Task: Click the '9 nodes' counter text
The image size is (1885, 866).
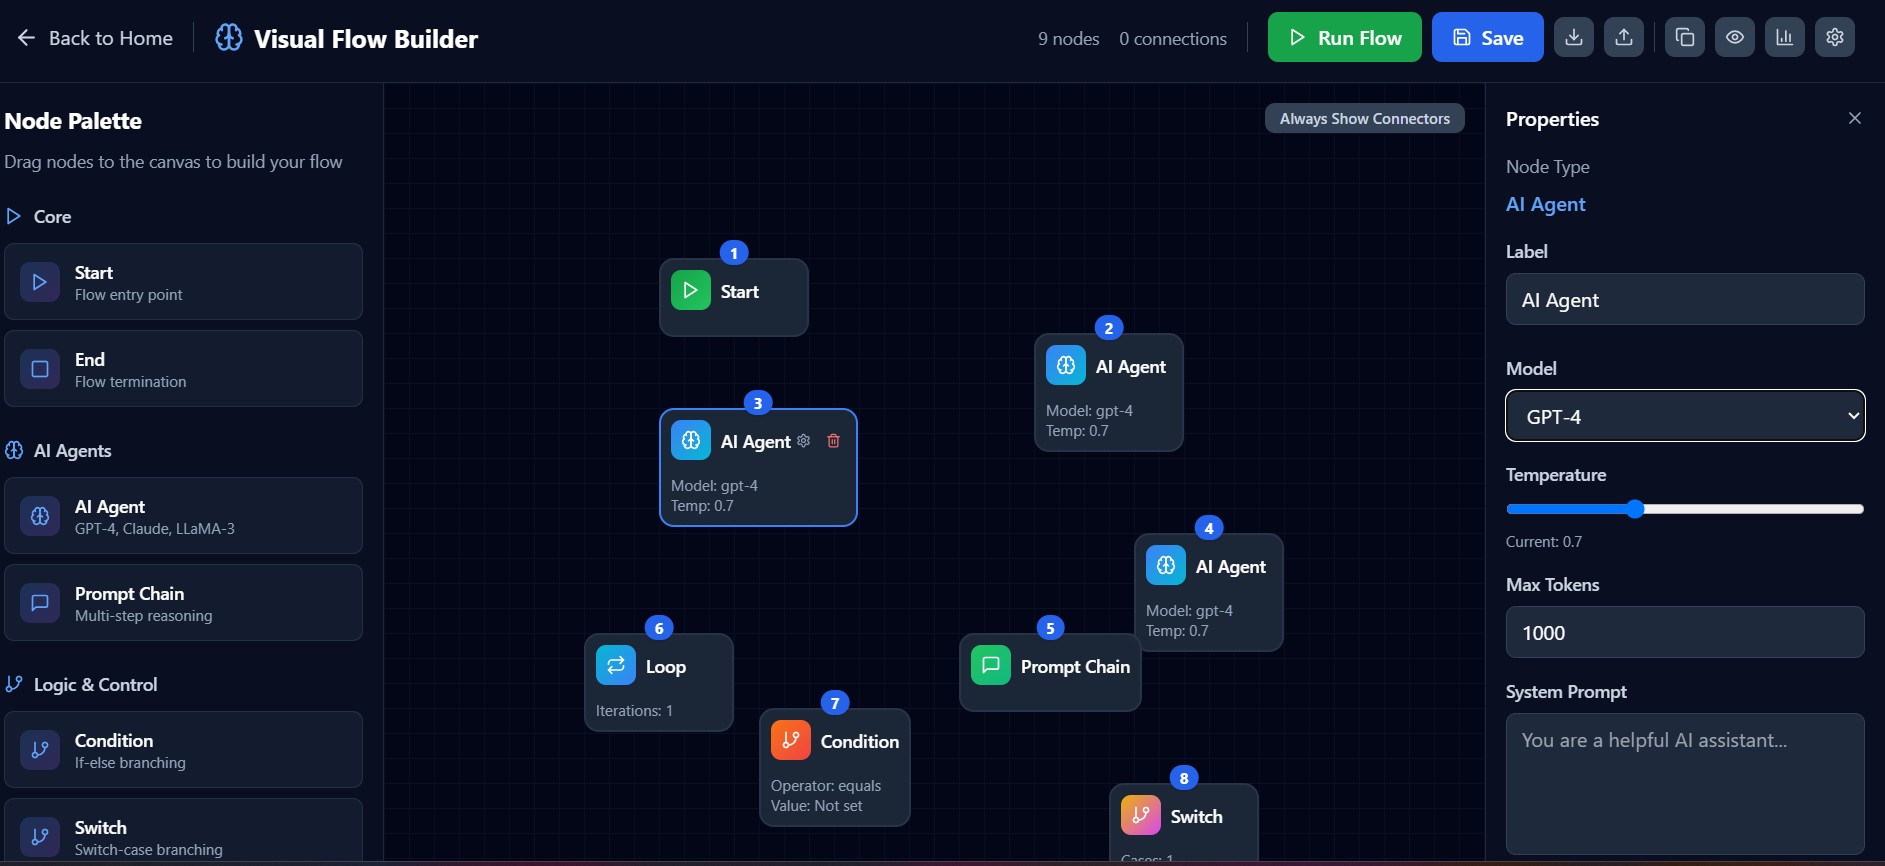Action: coord(1068,38)
